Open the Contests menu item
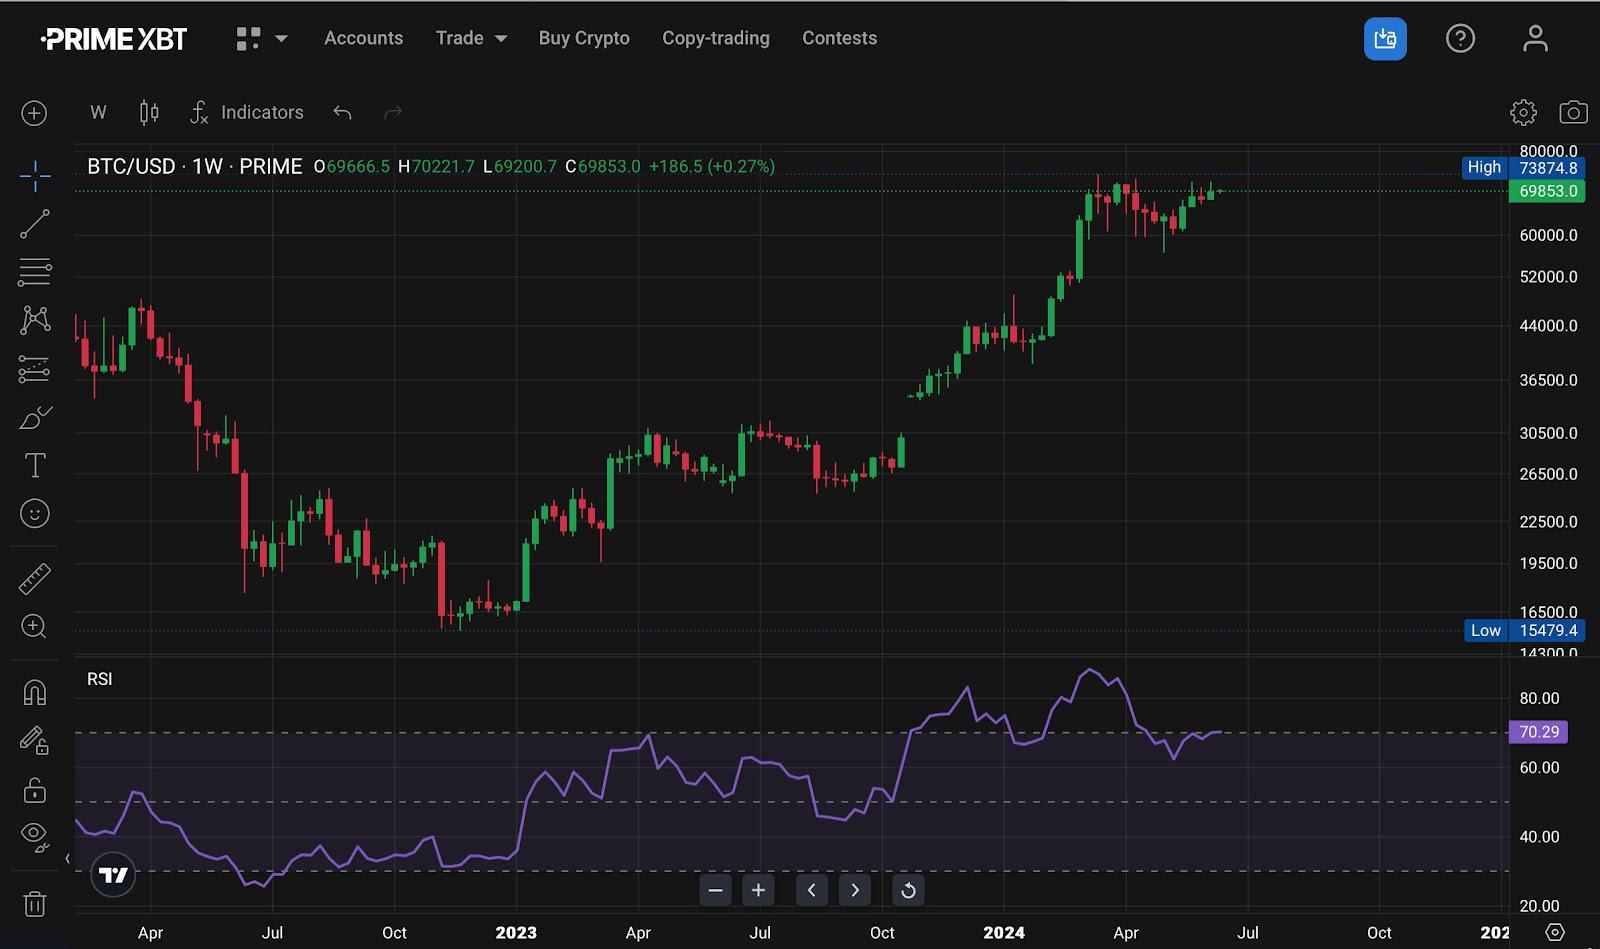This screenshot has height=949, width=1600. click(x=839, y=38)
